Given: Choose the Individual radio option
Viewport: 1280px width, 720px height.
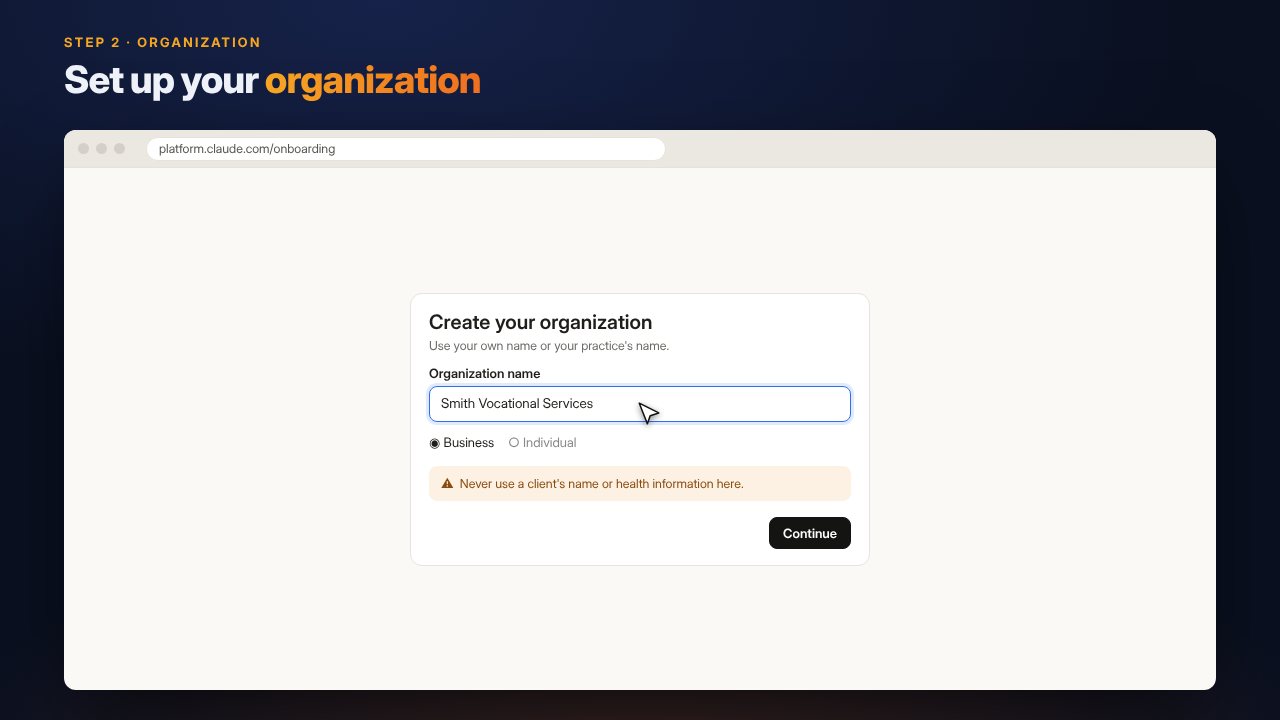Looking at the screenshot, I should point(543,443).
